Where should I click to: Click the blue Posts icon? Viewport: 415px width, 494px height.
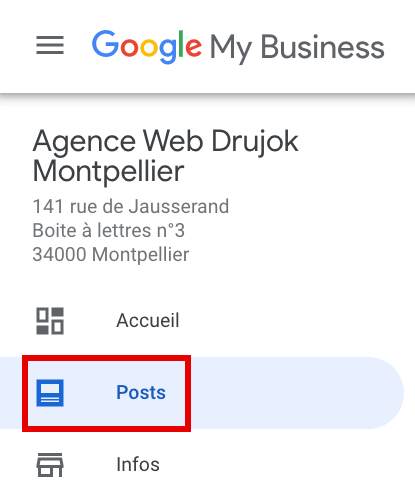coord(50,393)
